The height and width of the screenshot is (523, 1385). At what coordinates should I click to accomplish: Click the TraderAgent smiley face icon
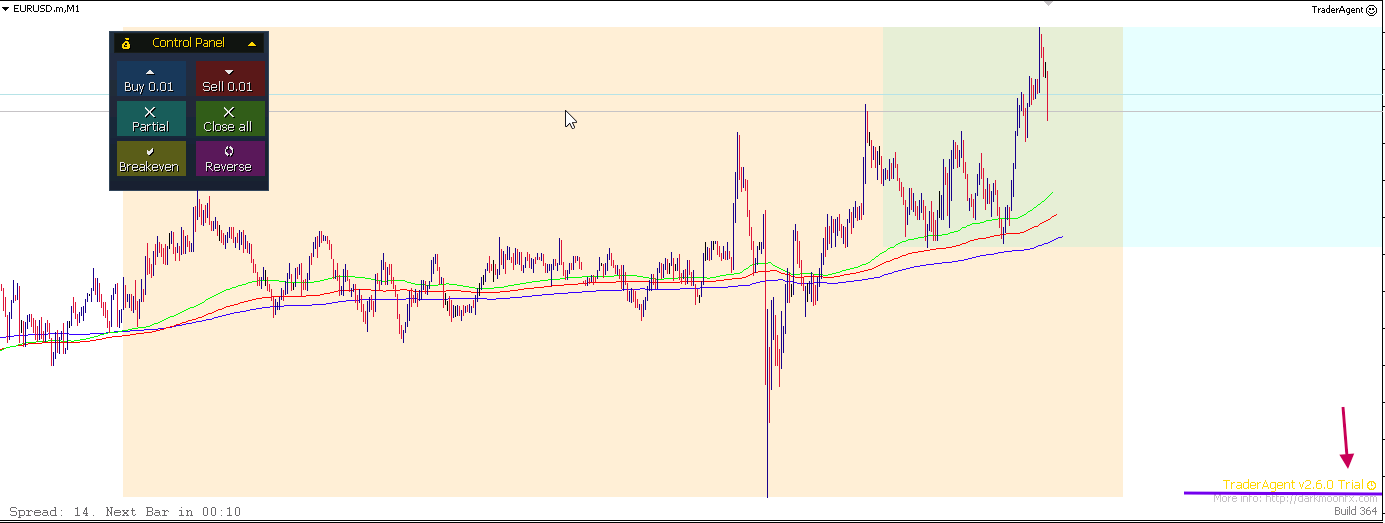pyautogui.click(x=1371, y=9)
